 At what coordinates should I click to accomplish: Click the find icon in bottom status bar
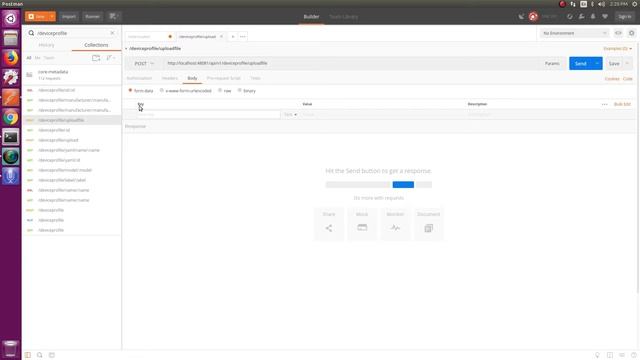tap(40, 355)
